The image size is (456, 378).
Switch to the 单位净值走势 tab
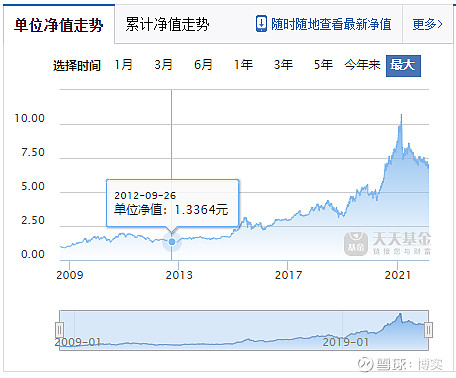point(59,25)
